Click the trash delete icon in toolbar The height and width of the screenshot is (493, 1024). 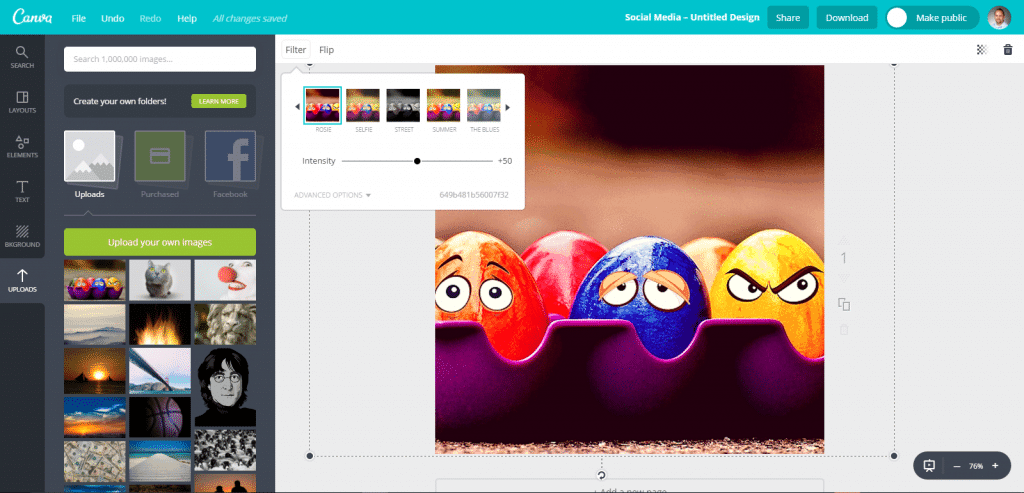(1007, 50)
